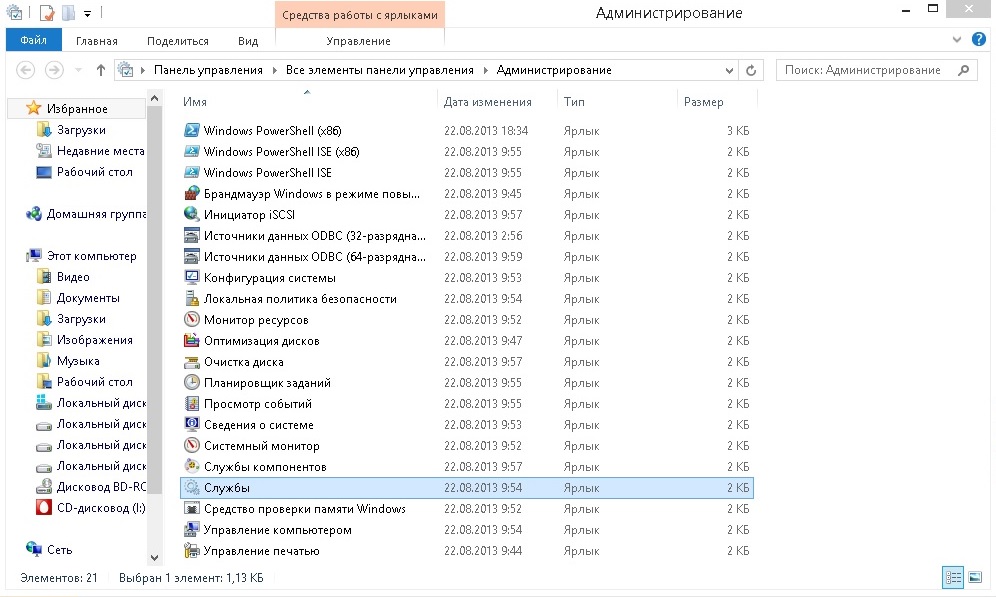The height and width of the screenshot is (597, 996).
Task: Open the quick access toolbar customize dropdown
Action: click(x=87, y=13)
